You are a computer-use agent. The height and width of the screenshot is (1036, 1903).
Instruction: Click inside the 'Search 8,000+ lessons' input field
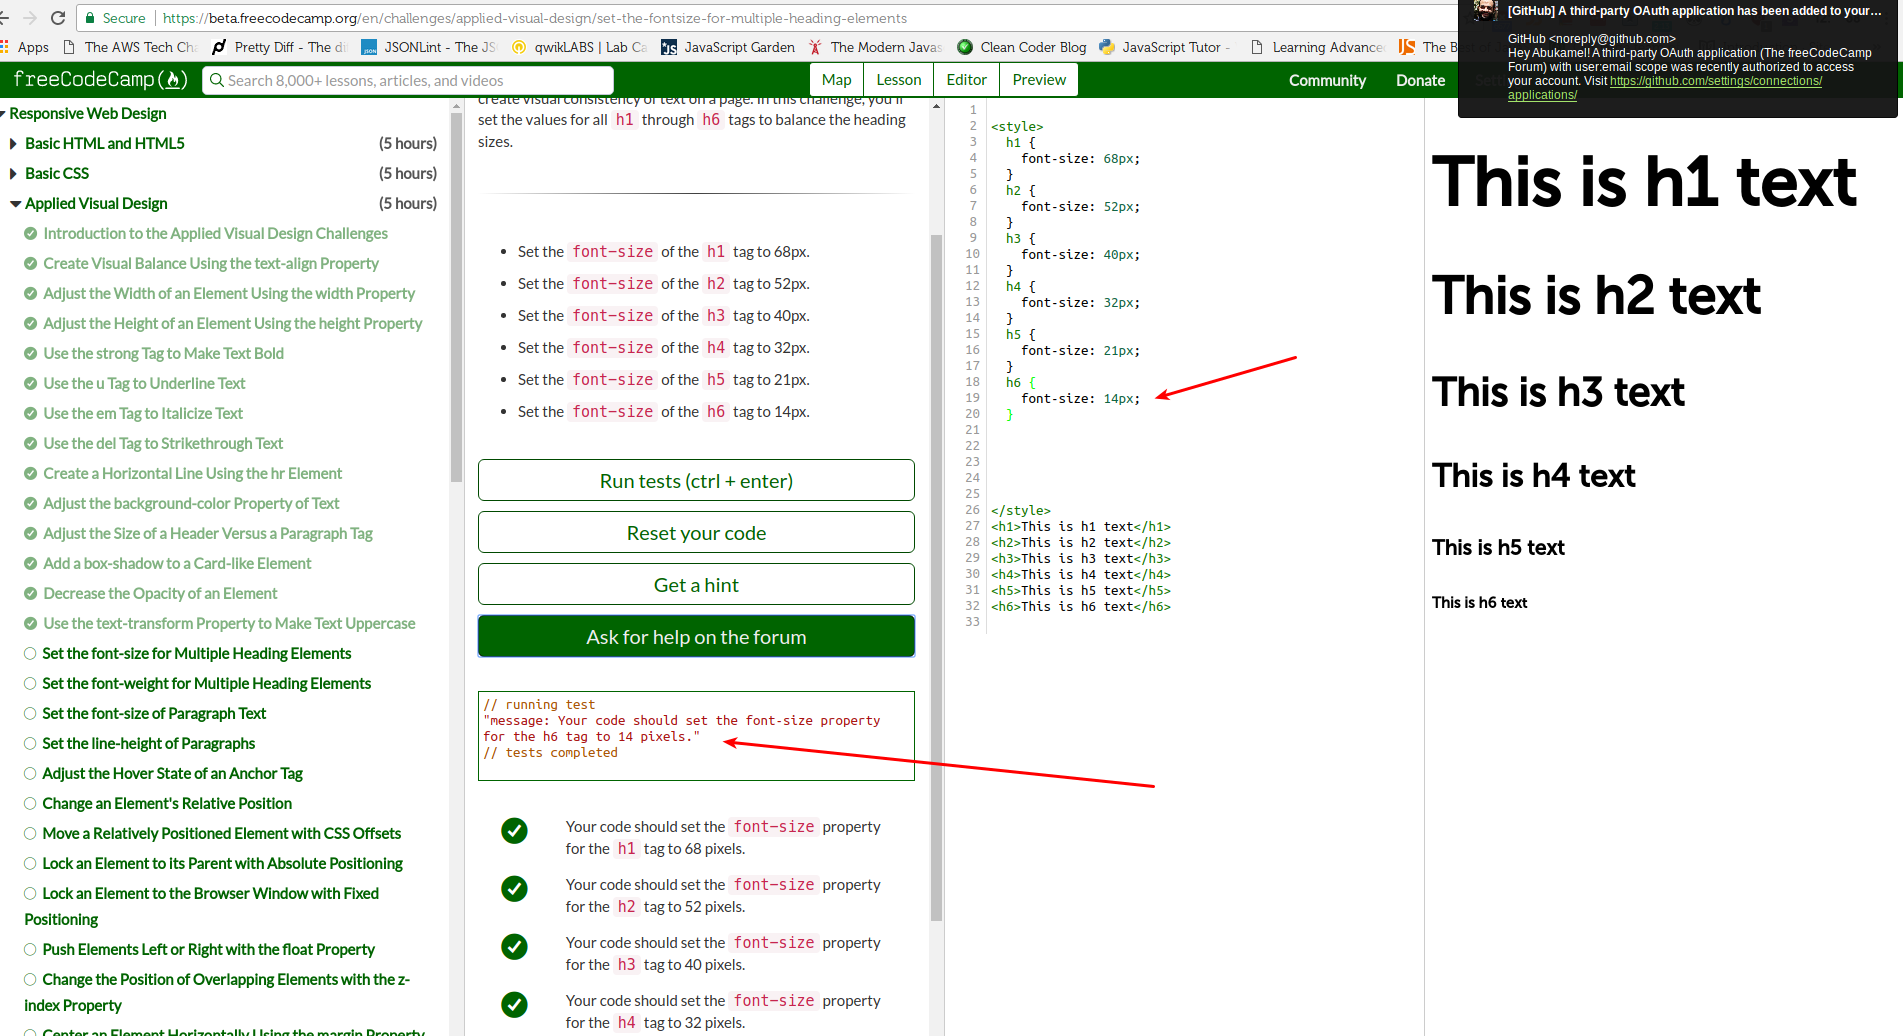pos(400,79)
